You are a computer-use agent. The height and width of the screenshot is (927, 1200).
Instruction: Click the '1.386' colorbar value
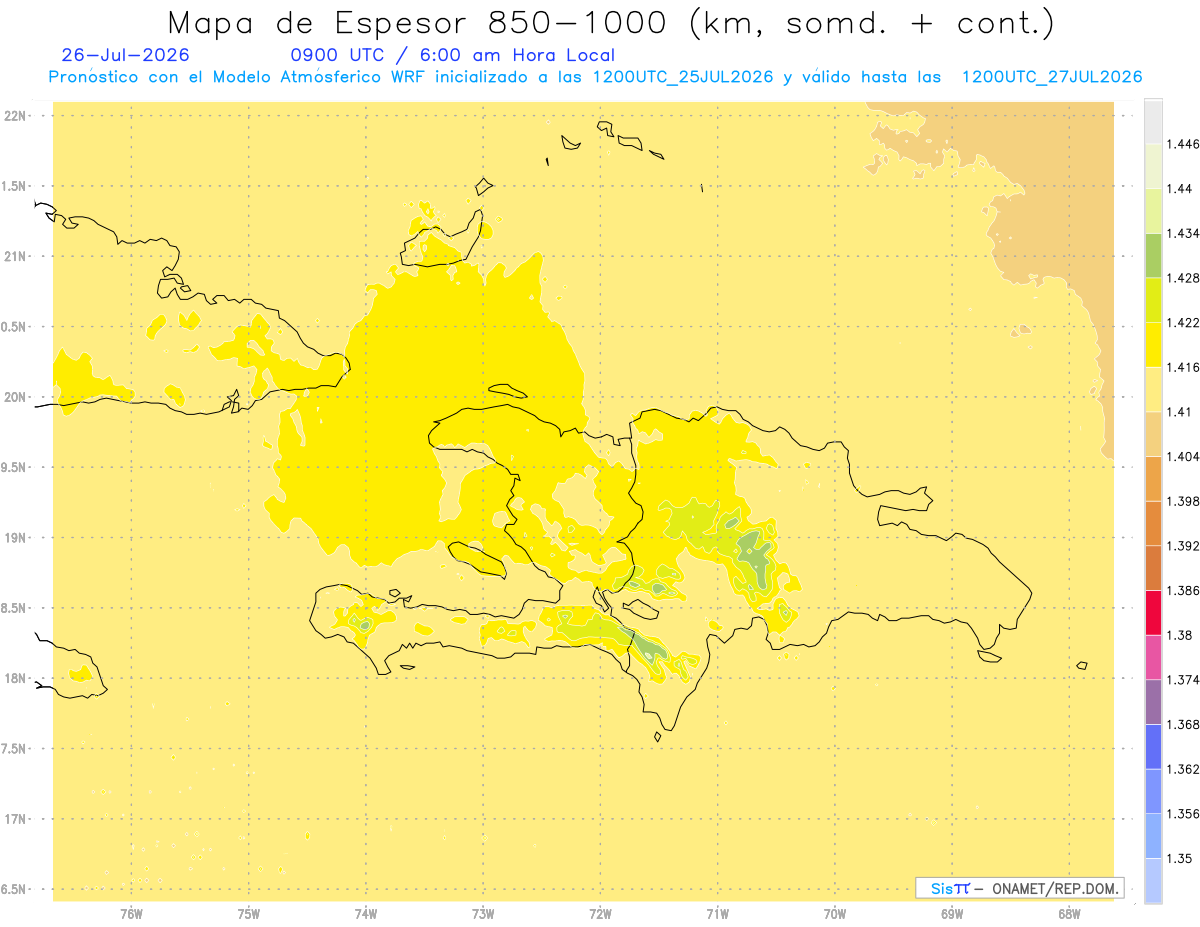click(x=1183, y=590)
